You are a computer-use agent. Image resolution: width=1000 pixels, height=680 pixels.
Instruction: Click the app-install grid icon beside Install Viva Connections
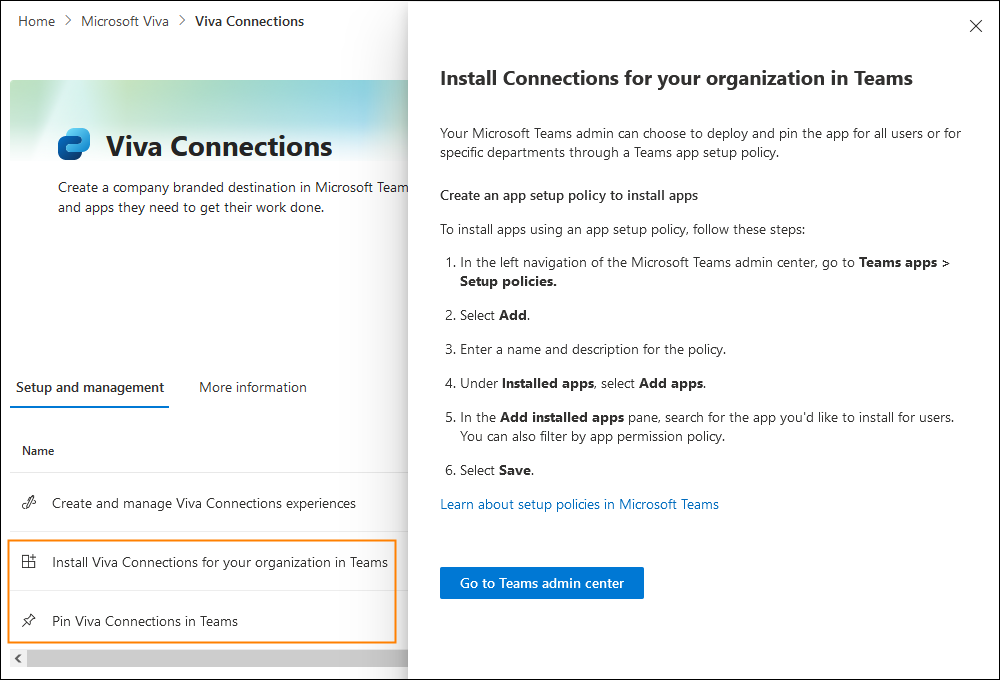[x=29, y=561]
